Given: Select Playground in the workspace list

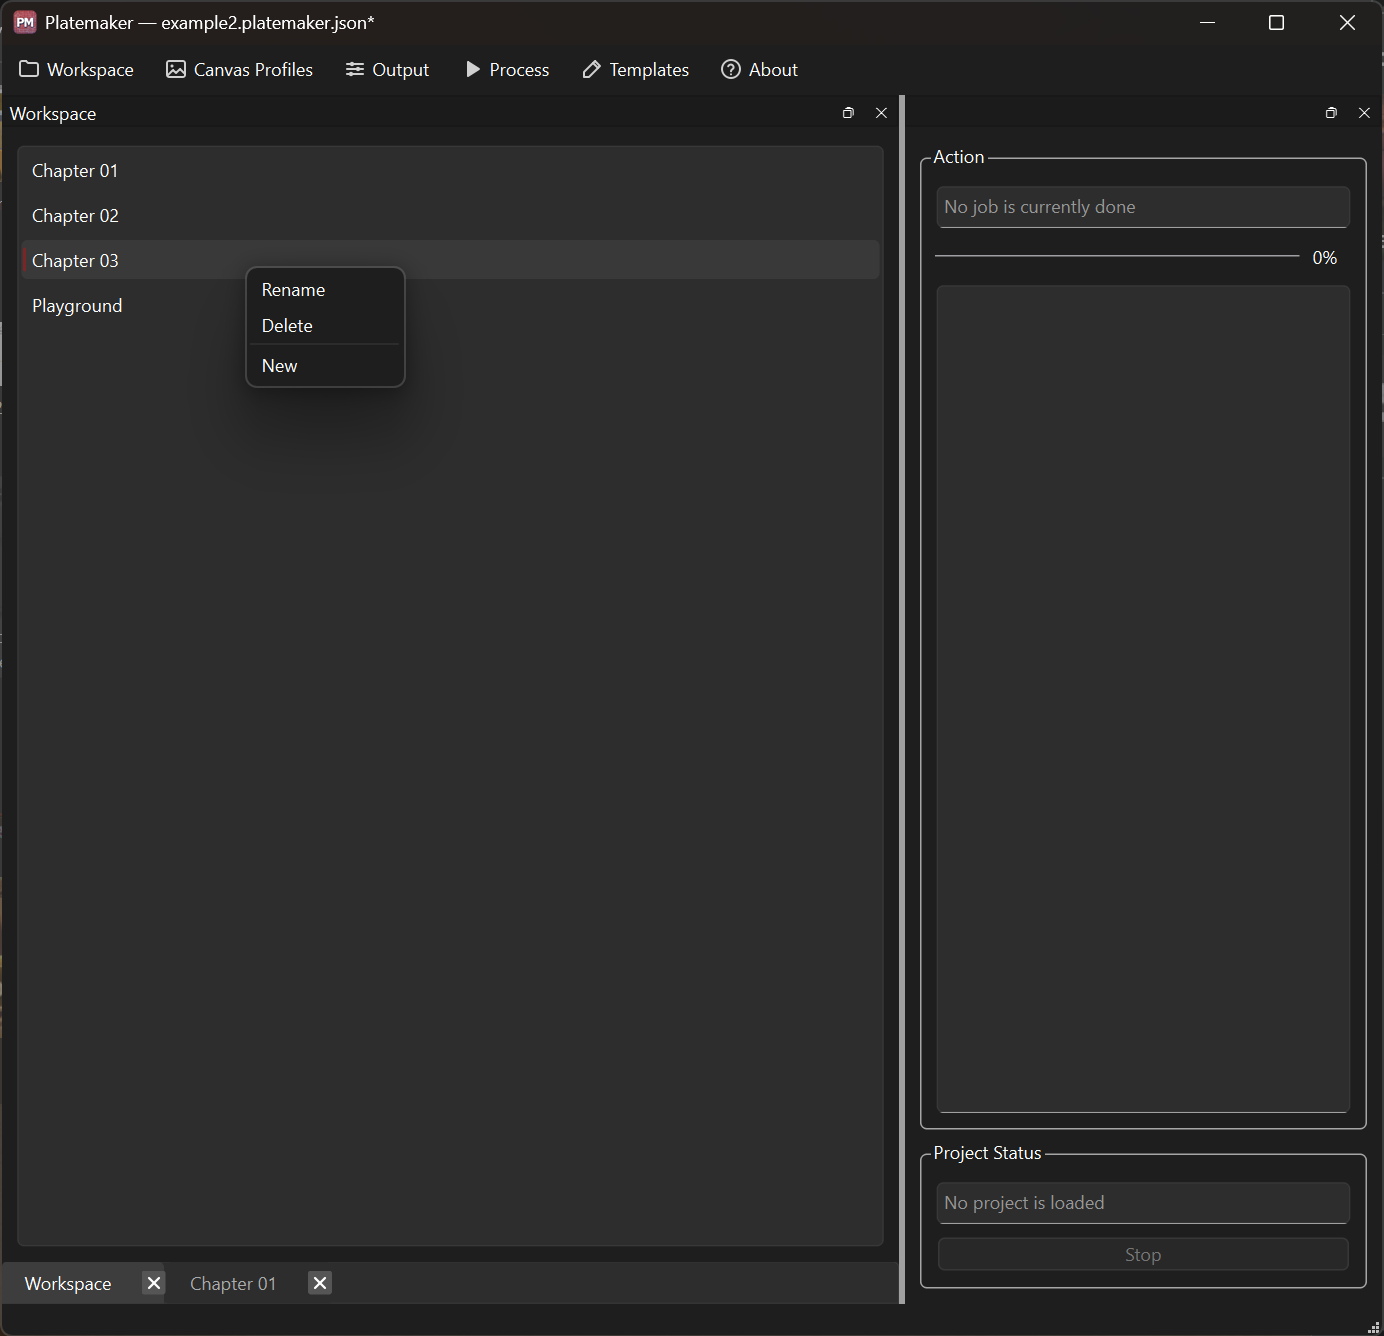Looking at the screenshot, I should pos(450,306).
